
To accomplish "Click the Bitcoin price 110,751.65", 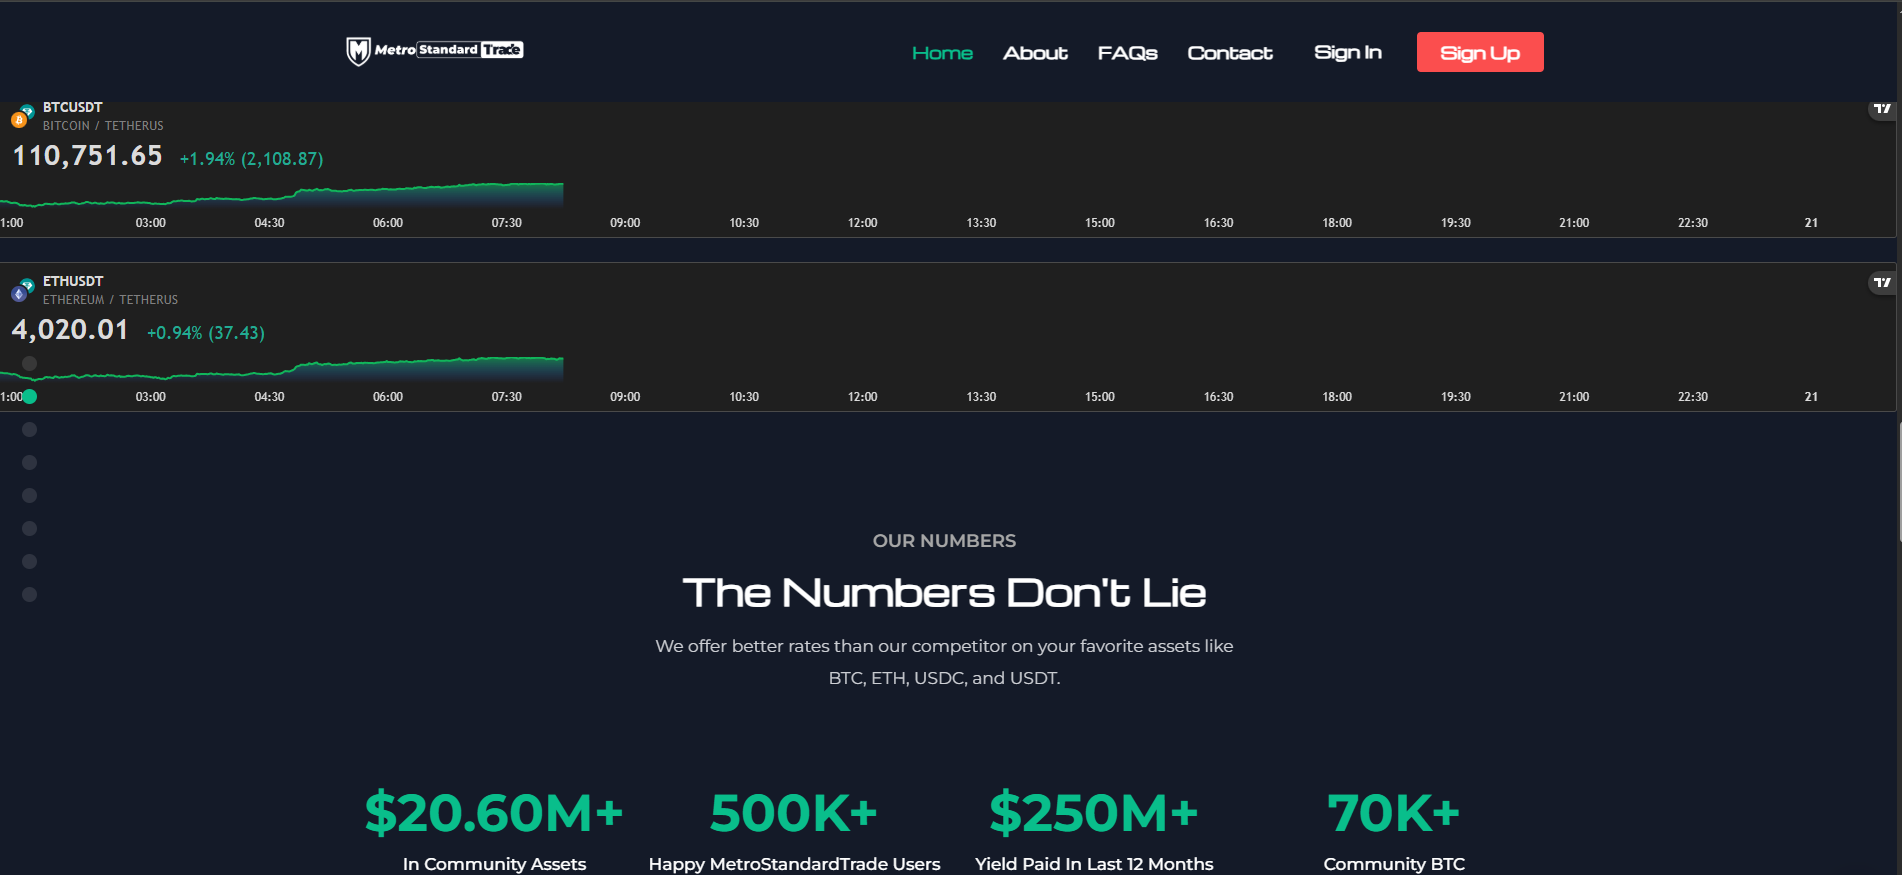I will coord(87,156).
